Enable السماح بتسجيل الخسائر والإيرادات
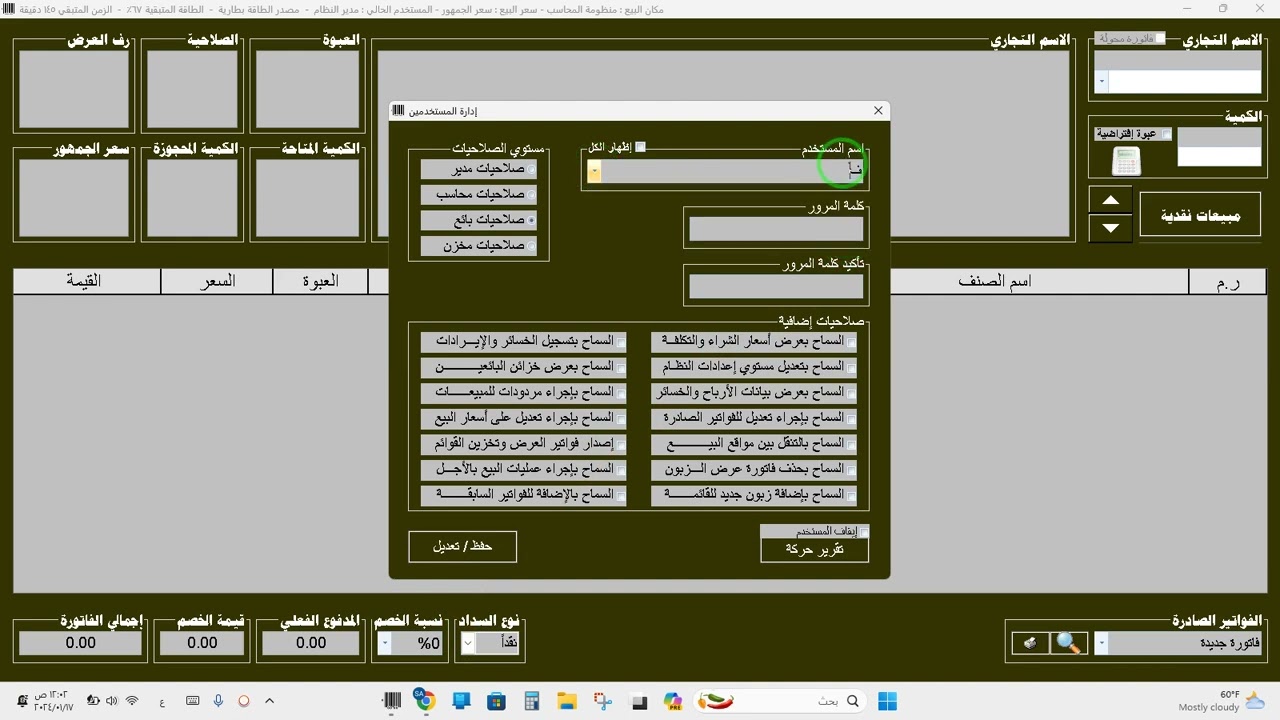 [524, 341]
